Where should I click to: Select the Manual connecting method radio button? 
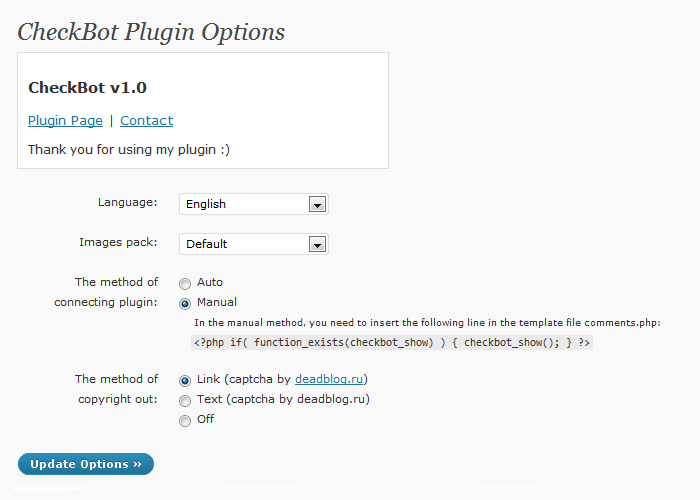pyautogui.click(x=185, y=304)
